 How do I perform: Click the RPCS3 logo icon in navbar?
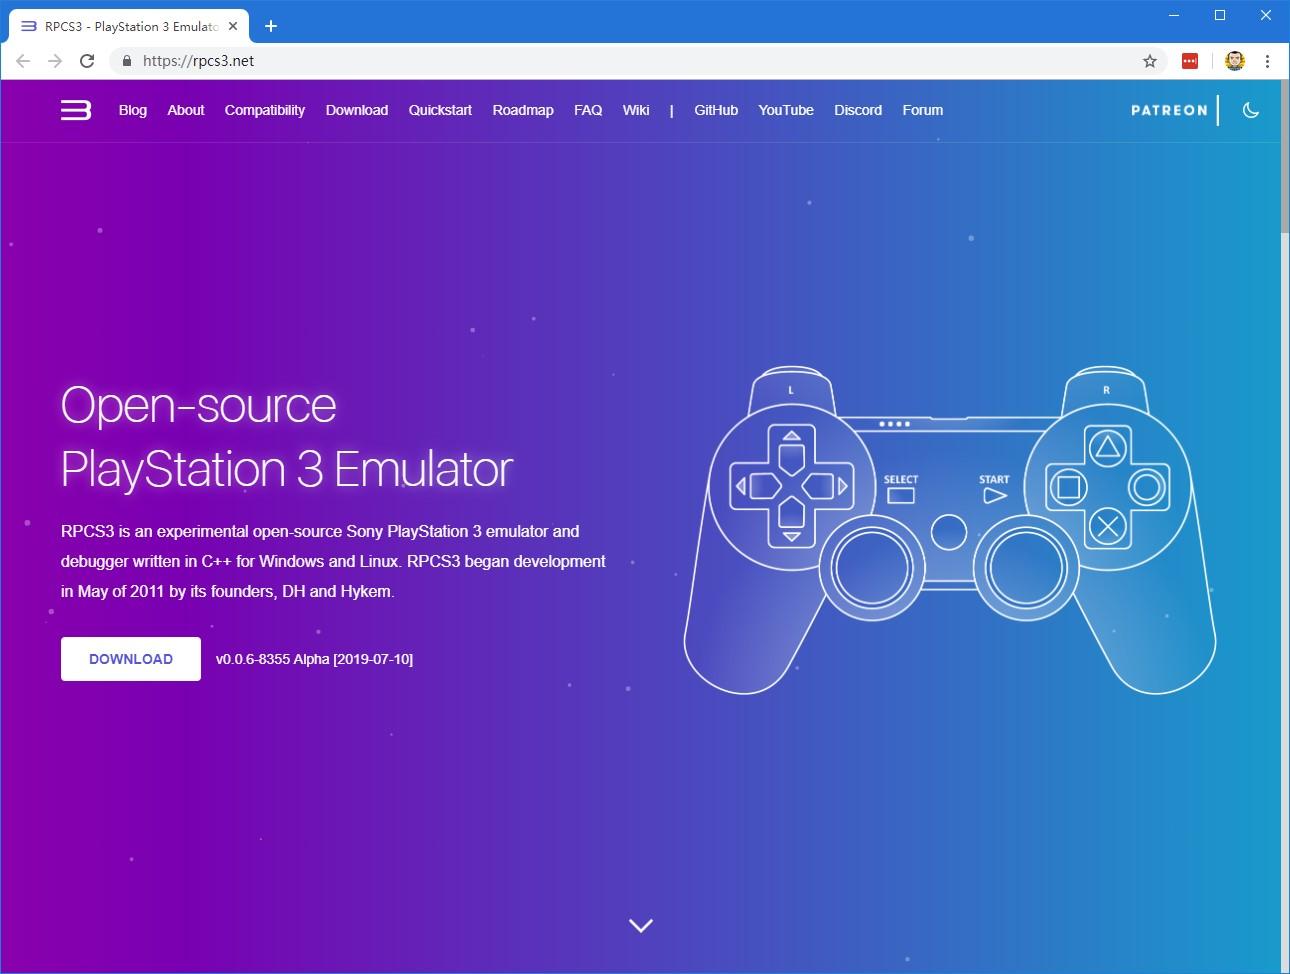coord(76,110)
